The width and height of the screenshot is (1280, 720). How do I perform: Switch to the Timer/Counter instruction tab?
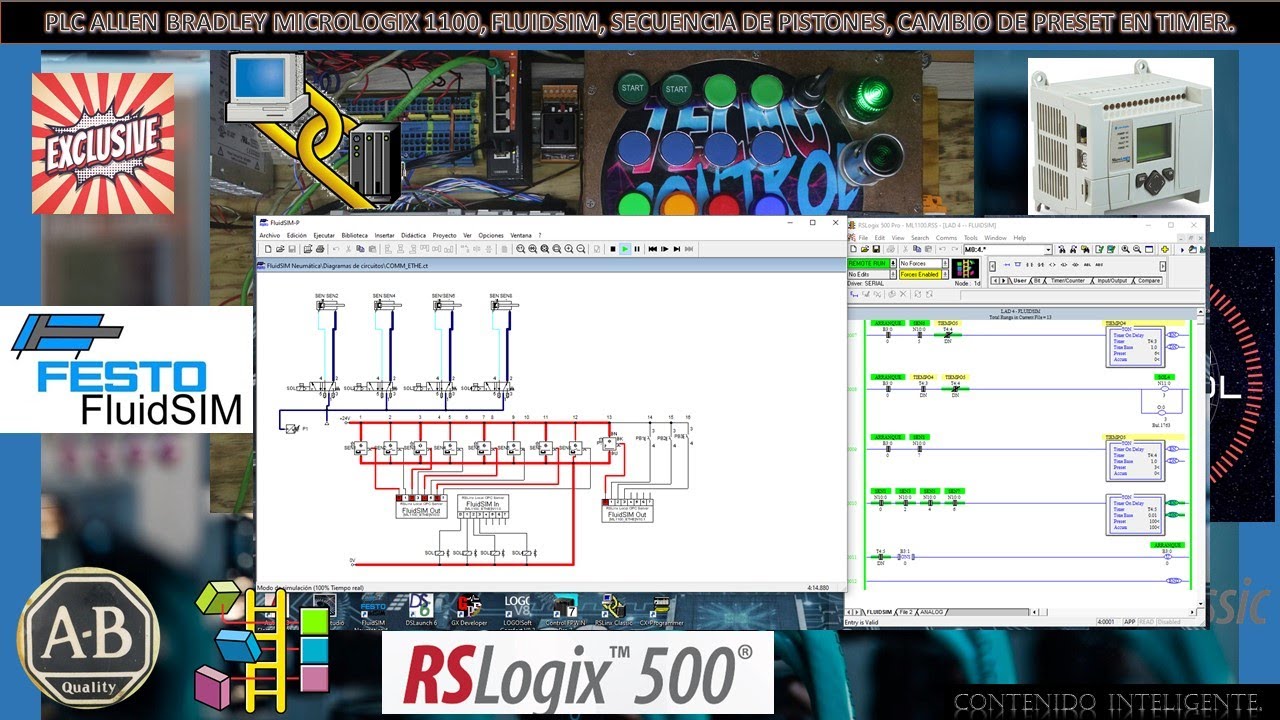[x=1068, y=281]
